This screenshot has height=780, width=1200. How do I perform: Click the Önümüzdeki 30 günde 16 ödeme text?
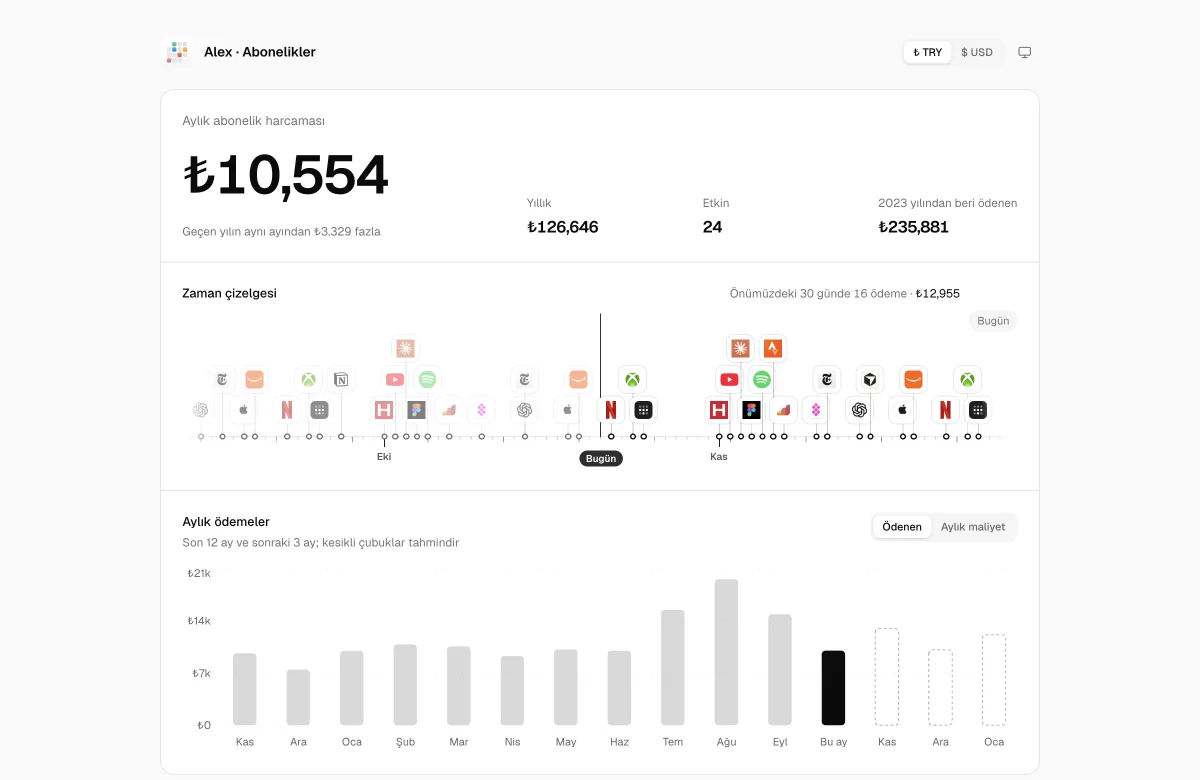pos(818,294)
